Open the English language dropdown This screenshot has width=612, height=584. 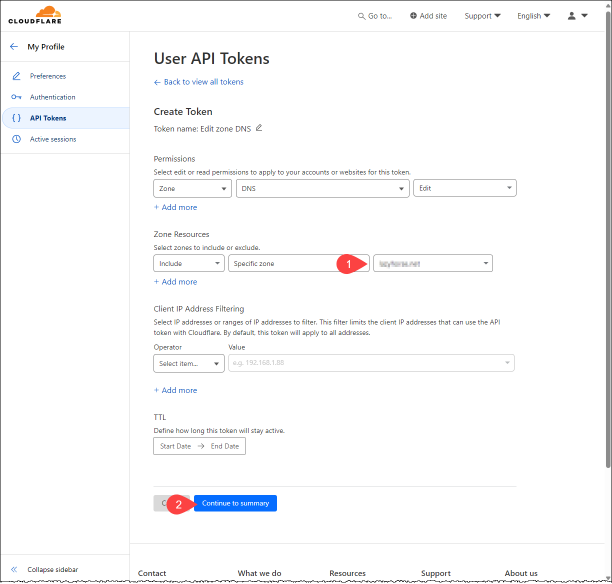[x=534, y=16]
